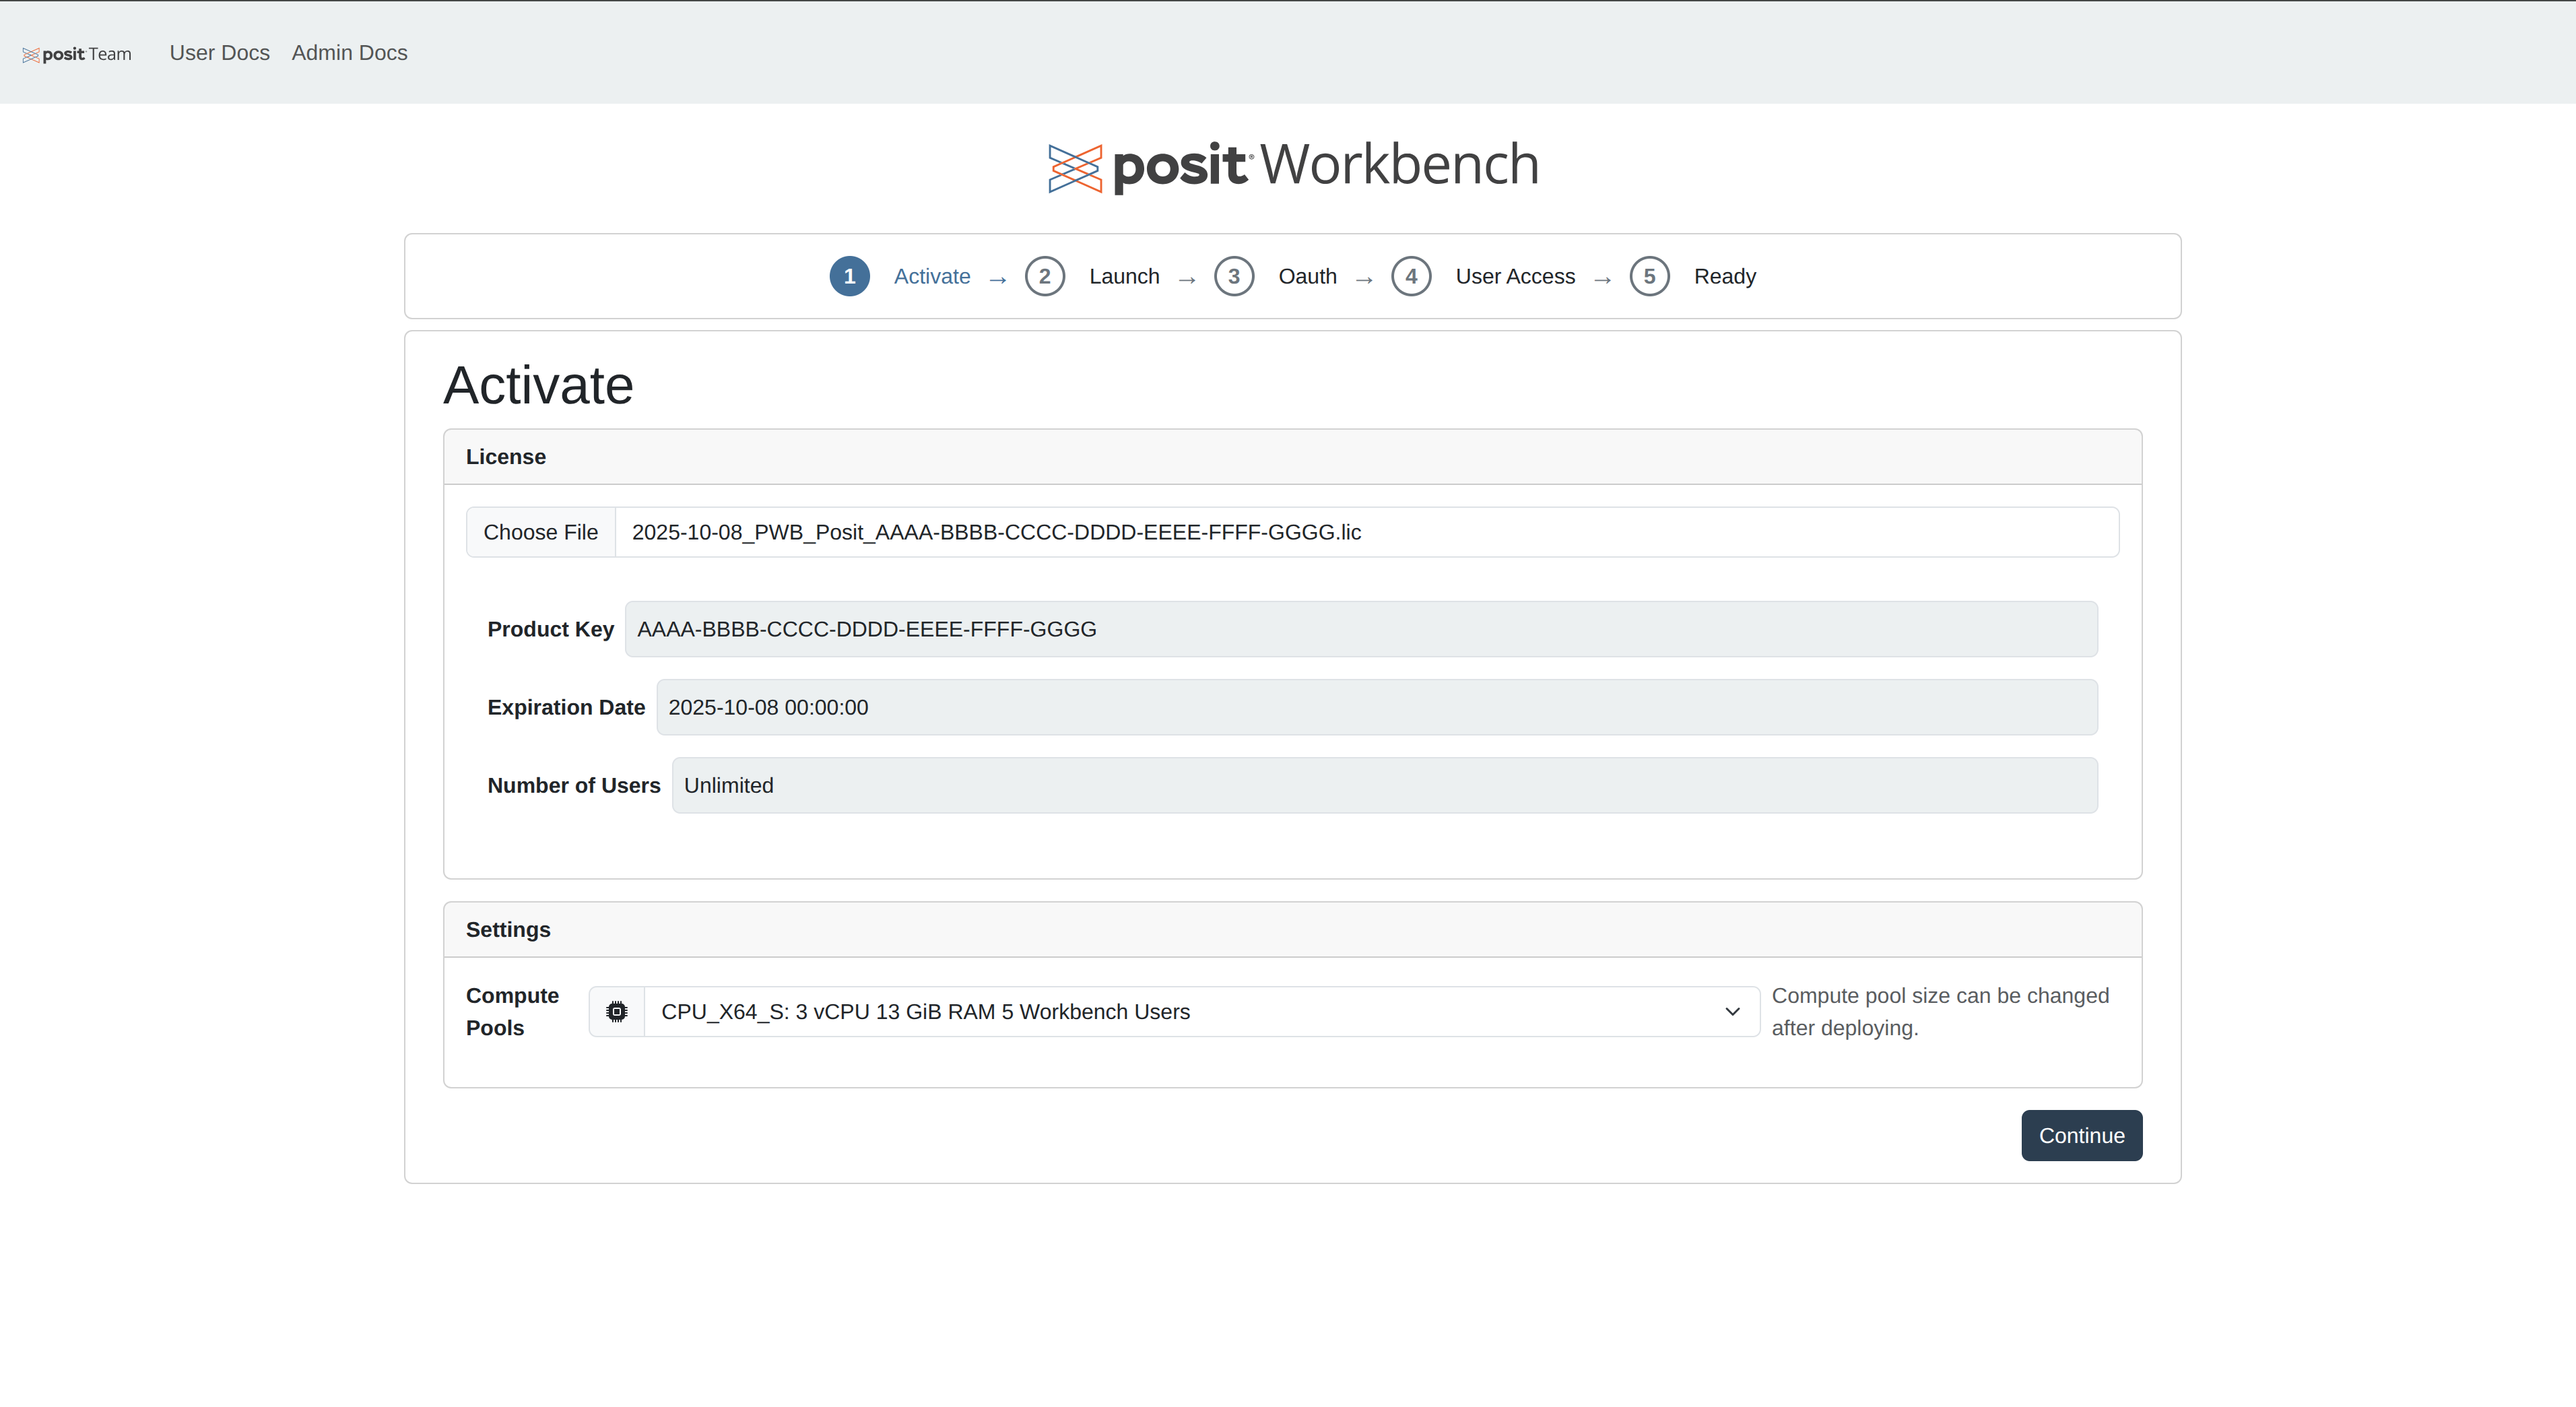Image resolution: width=2576 pixels, height=1407 pixels.
Task: Select step 2 circle icon
Action: click(x=1044, y=277)
